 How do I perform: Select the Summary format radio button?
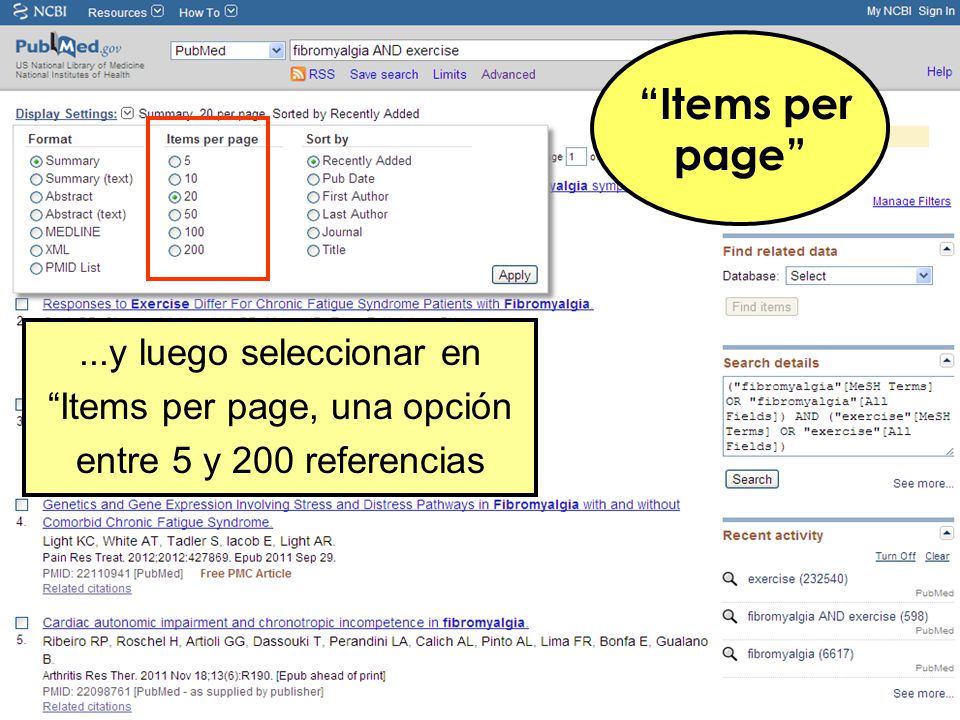point(36,161)
